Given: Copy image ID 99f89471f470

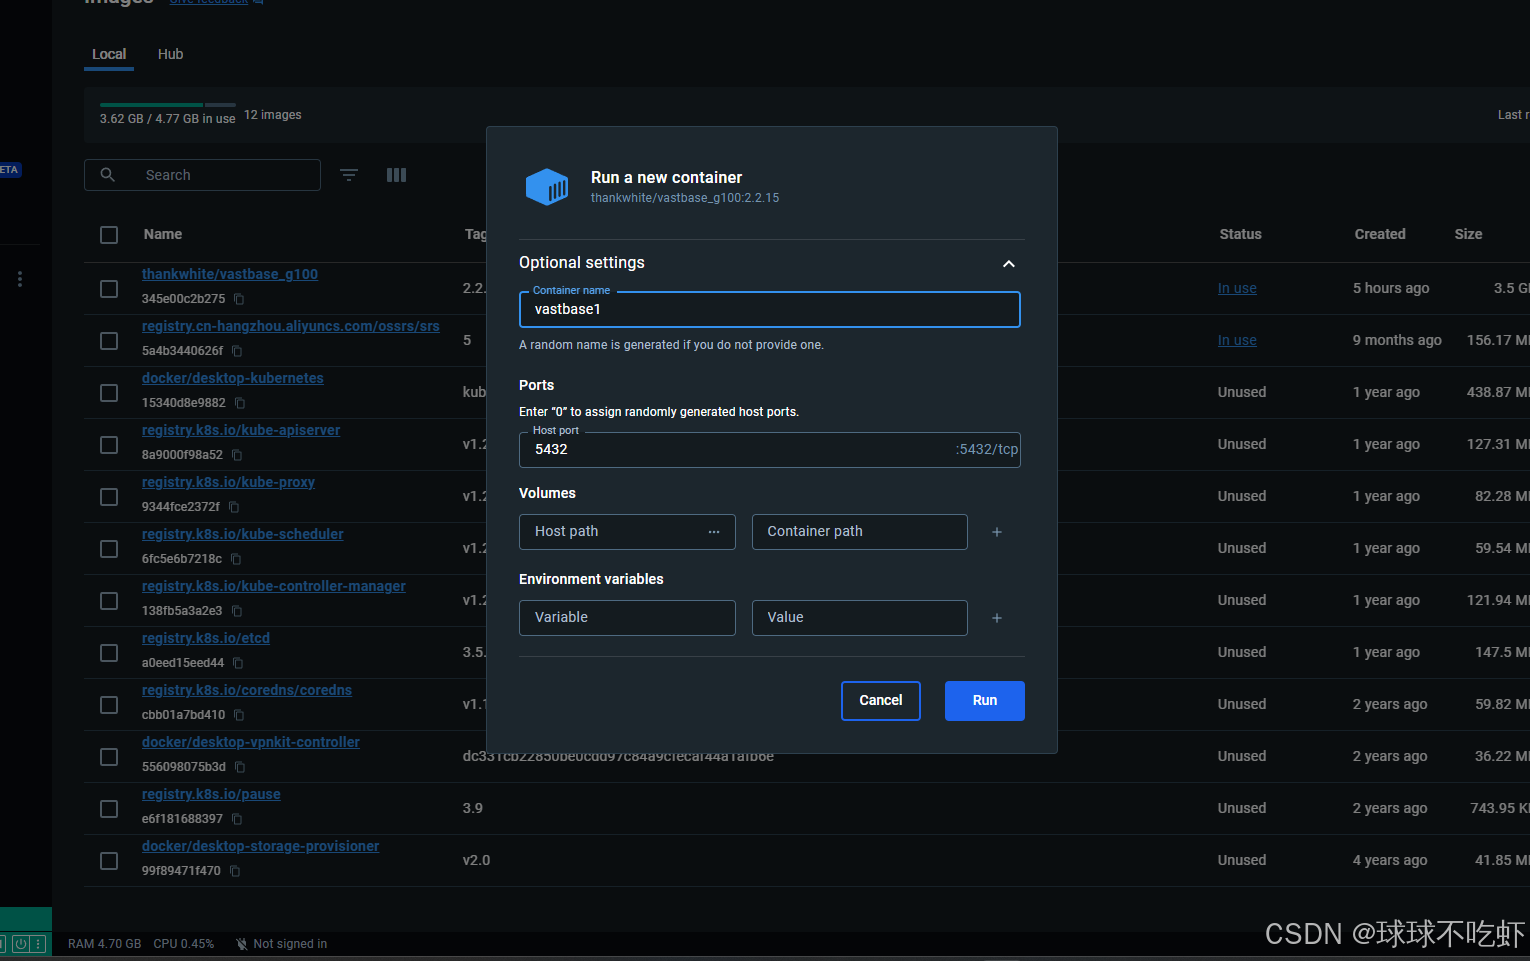Looking at the screenshot, I should pyautogui.click(x=235, y=871).
